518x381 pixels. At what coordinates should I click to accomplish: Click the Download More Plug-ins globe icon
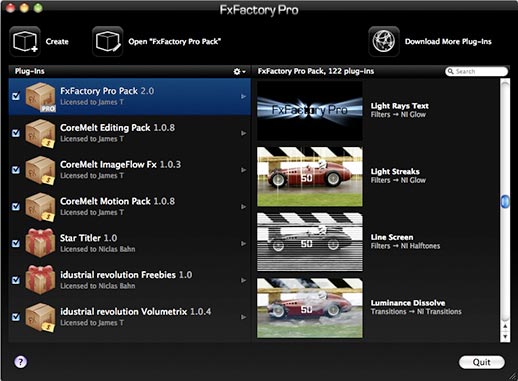tap(384, 42)
